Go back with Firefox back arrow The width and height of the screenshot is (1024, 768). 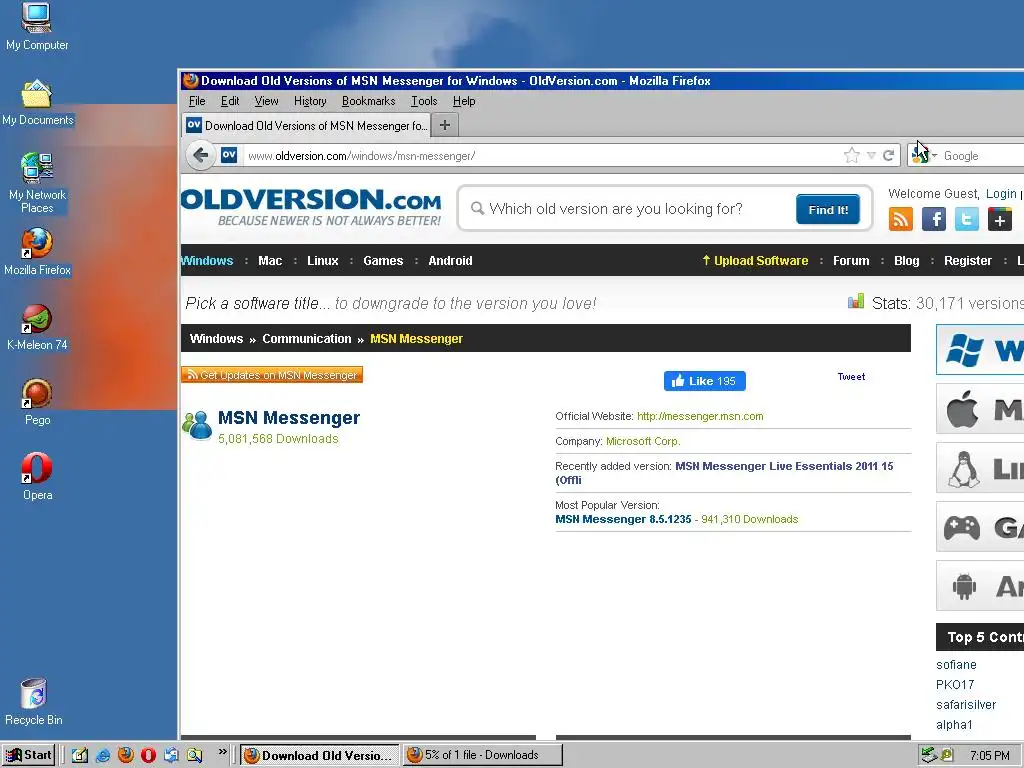201,155
